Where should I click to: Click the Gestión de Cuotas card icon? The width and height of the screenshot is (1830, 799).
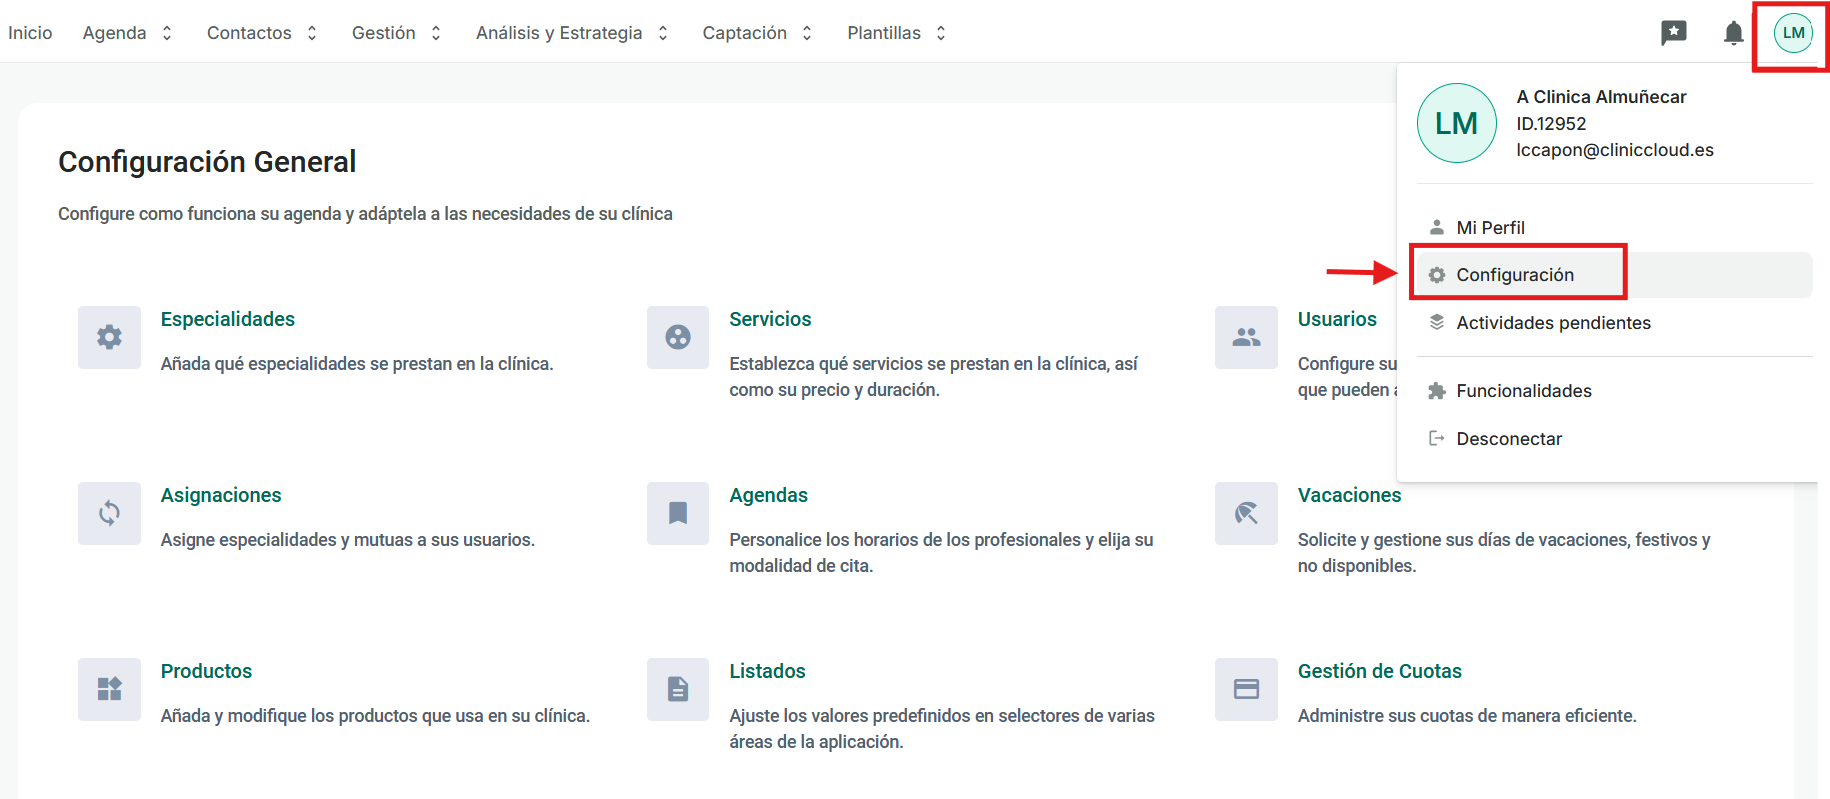[x=1245, y=689]
